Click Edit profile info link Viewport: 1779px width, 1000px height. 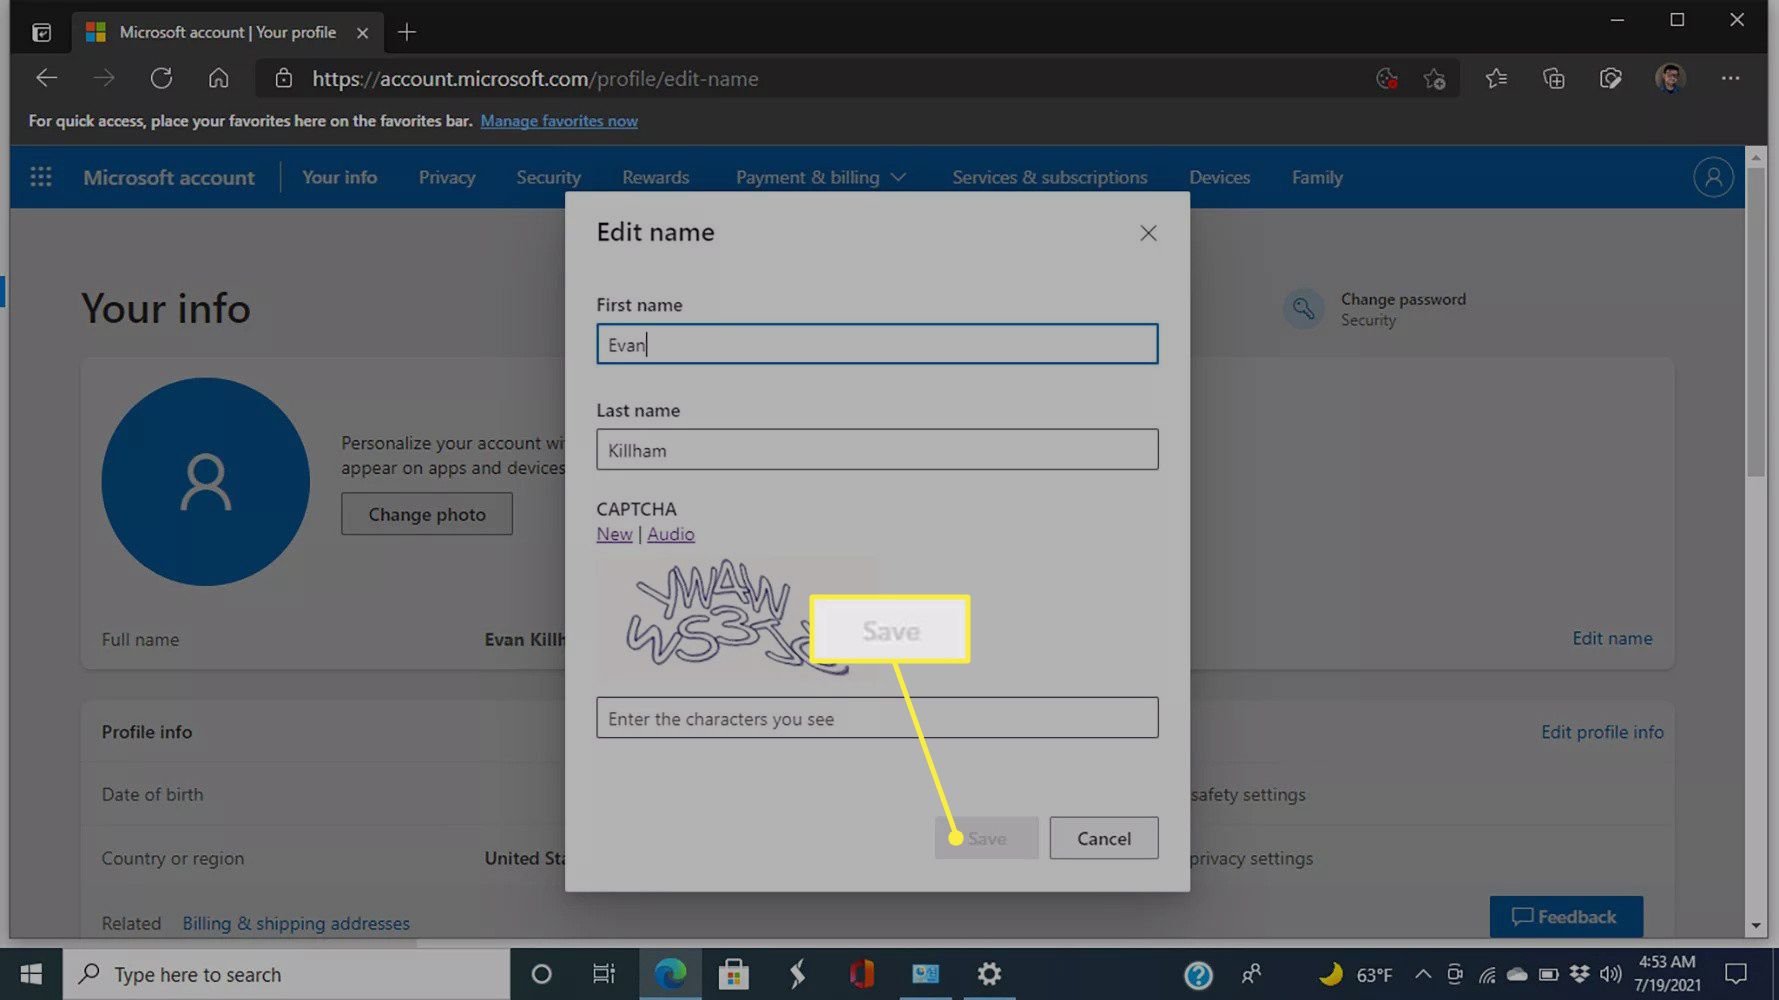click(x=1602, y=732)
